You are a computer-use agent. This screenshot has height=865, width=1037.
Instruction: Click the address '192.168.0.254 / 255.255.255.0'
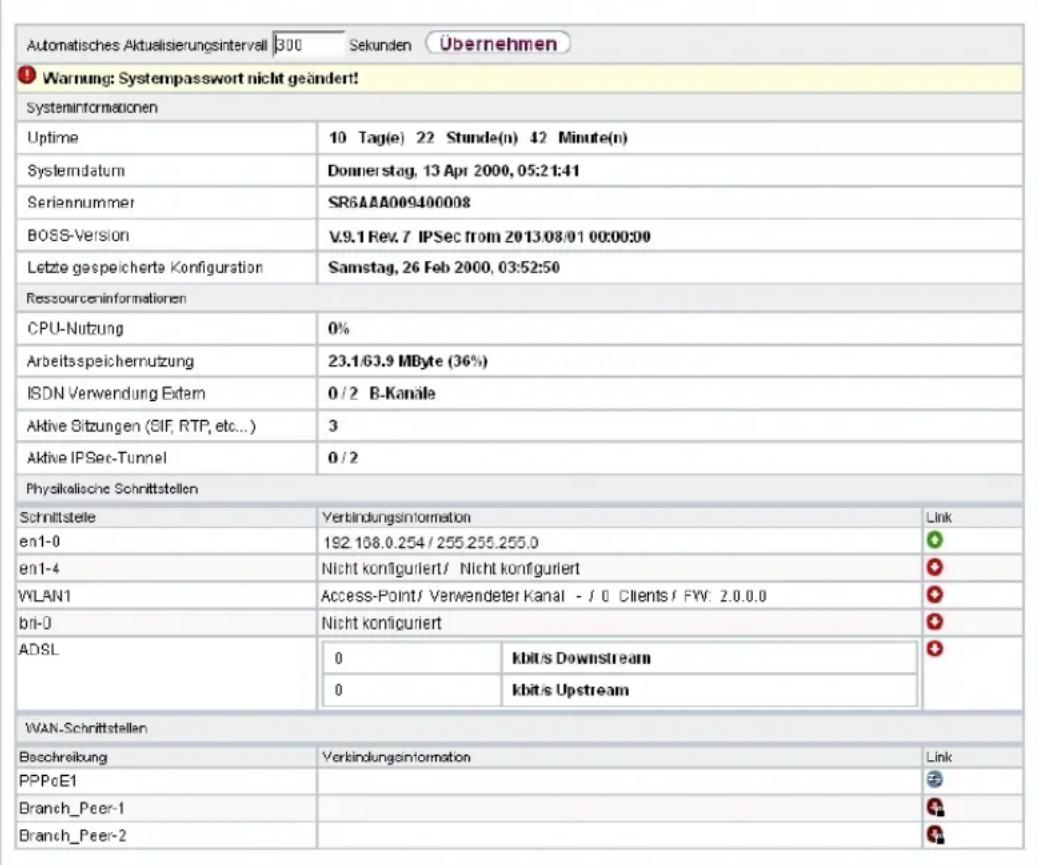(431, 543)
